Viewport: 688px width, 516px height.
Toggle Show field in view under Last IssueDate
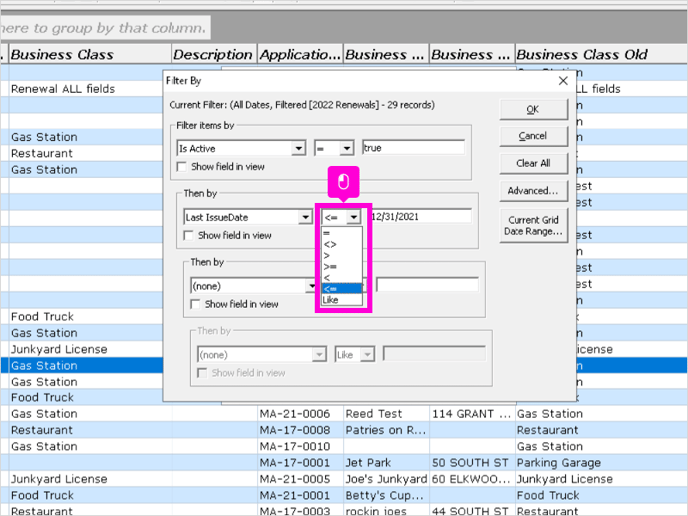click(188, 236)
